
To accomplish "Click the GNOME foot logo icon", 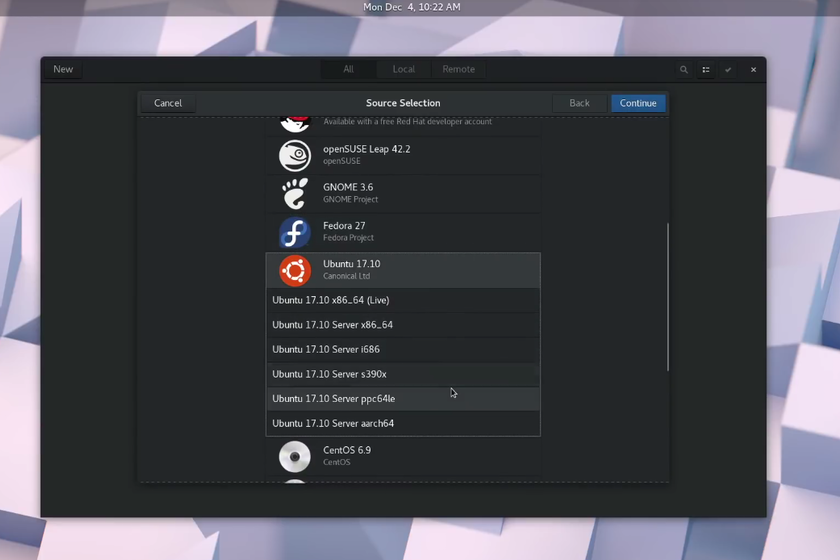I will pos(295,193).
